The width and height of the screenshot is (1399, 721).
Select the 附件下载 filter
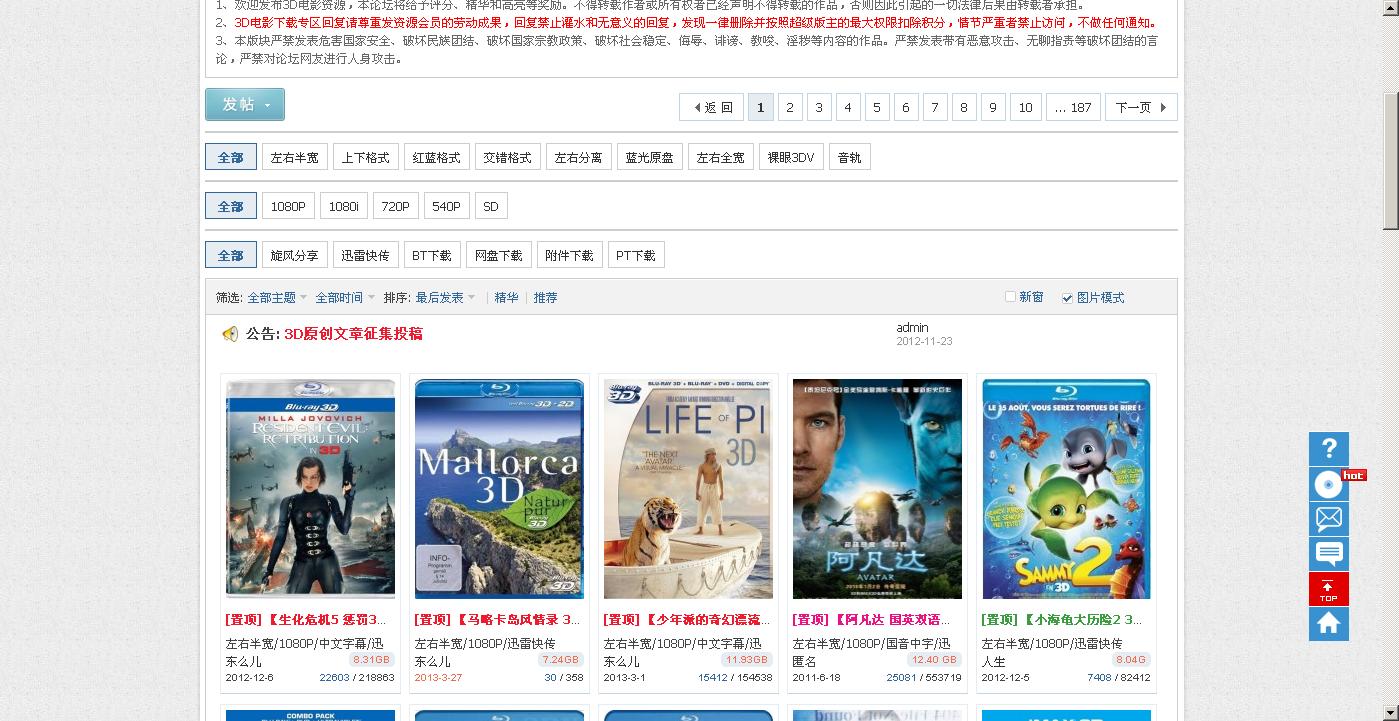[x=569, y=255]
